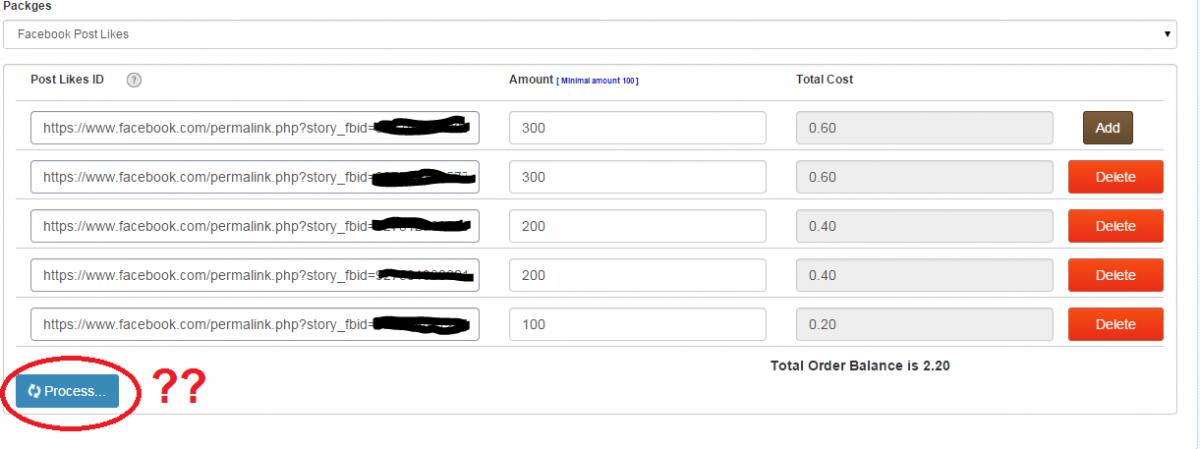Focus the third row amount 200 field
The image size is (1200, 449).
click(x=638, y=226)
